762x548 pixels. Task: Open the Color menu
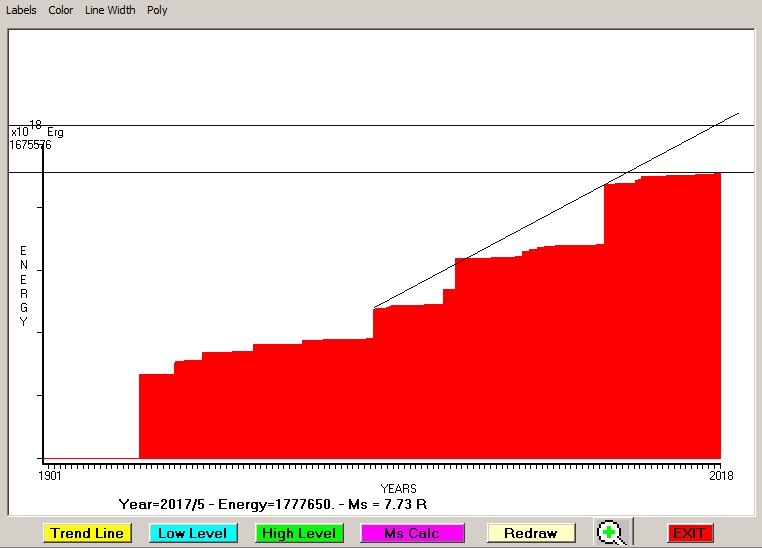click(x=61, y=10)
